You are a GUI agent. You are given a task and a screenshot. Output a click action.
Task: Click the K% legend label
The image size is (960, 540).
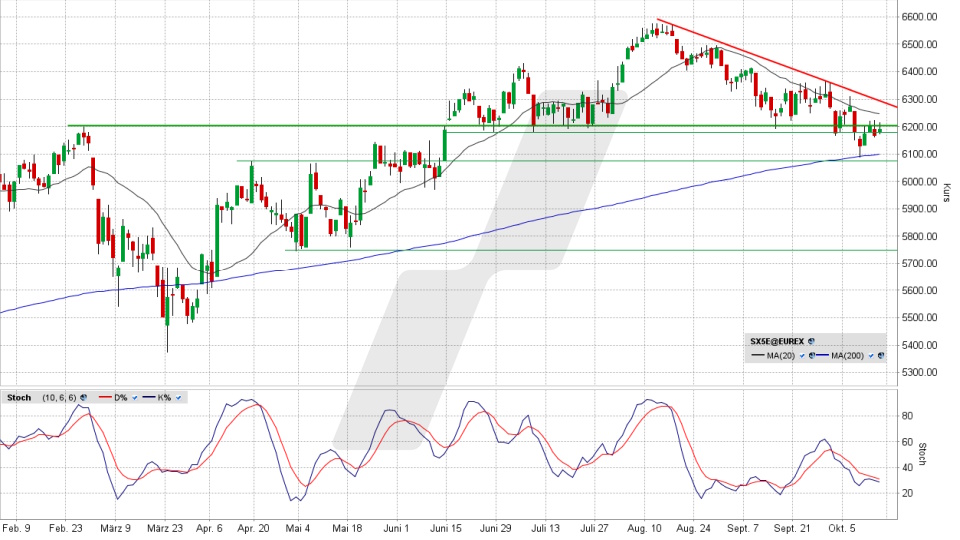click(164, 397)
